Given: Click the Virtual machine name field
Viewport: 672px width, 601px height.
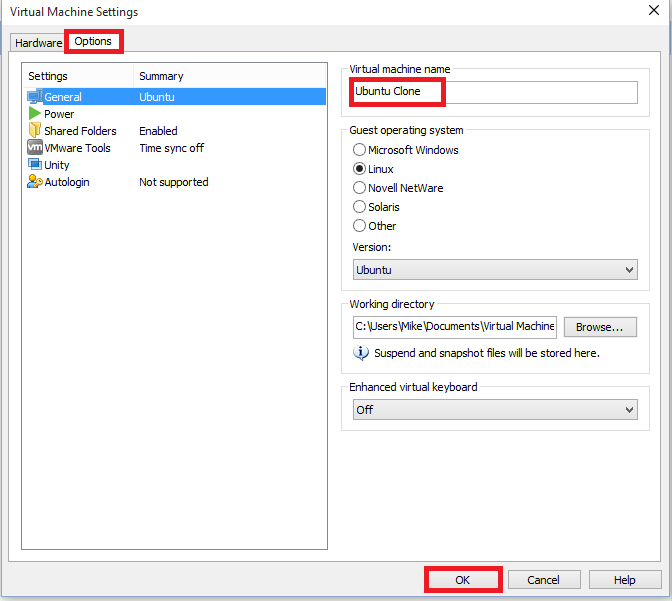Looking at the screenshot, I should coord(494,92).
